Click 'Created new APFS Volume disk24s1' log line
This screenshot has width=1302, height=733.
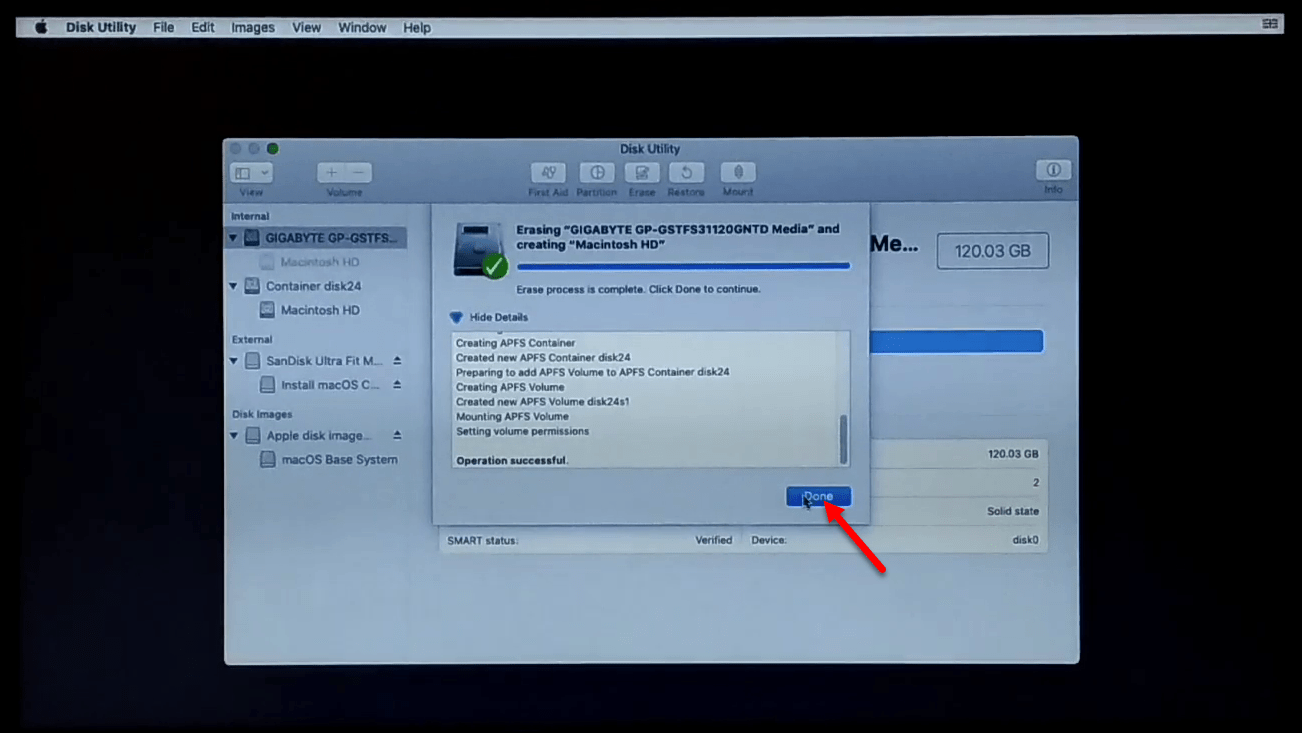[543, 401]
